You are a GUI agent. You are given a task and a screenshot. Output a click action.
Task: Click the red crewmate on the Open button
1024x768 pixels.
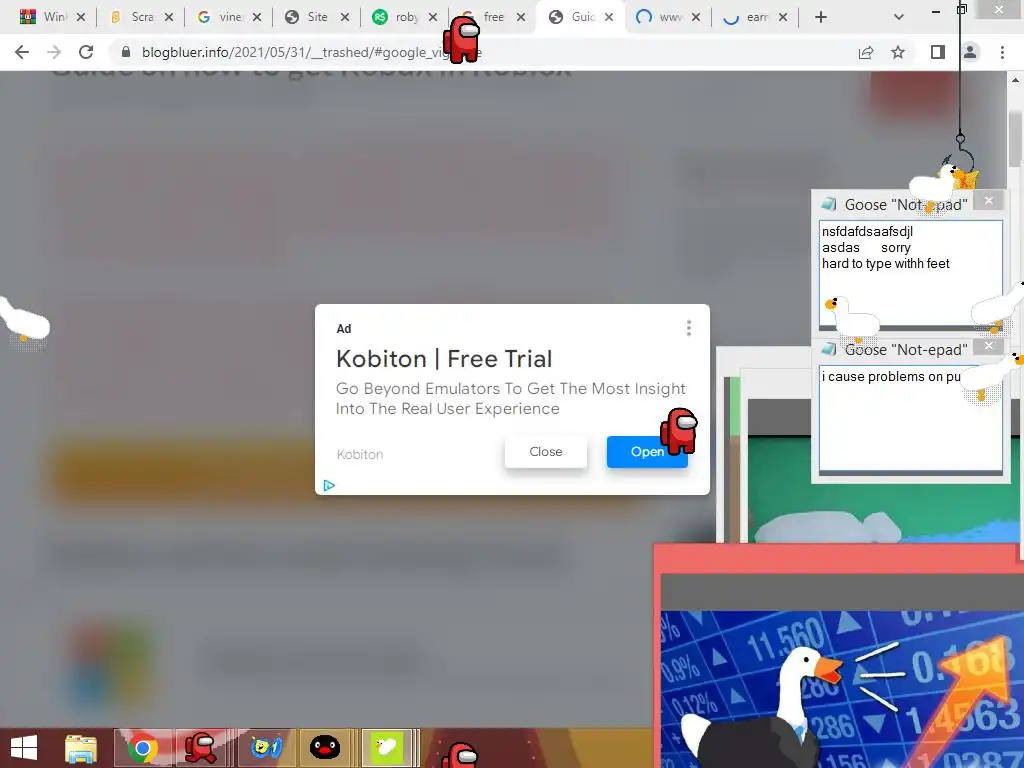(x=679, y=431)
